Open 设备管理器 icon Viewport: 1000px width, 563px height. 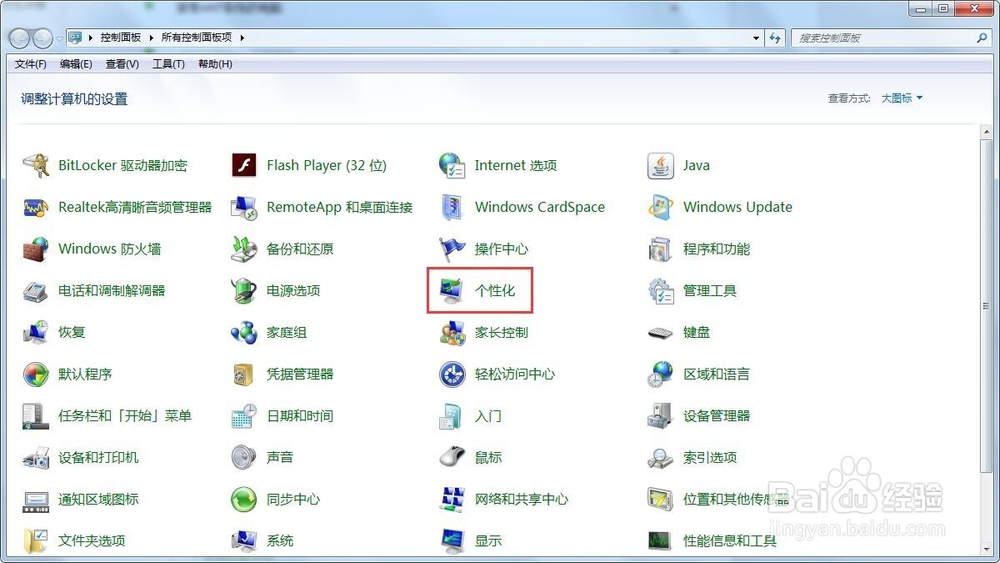660,416
